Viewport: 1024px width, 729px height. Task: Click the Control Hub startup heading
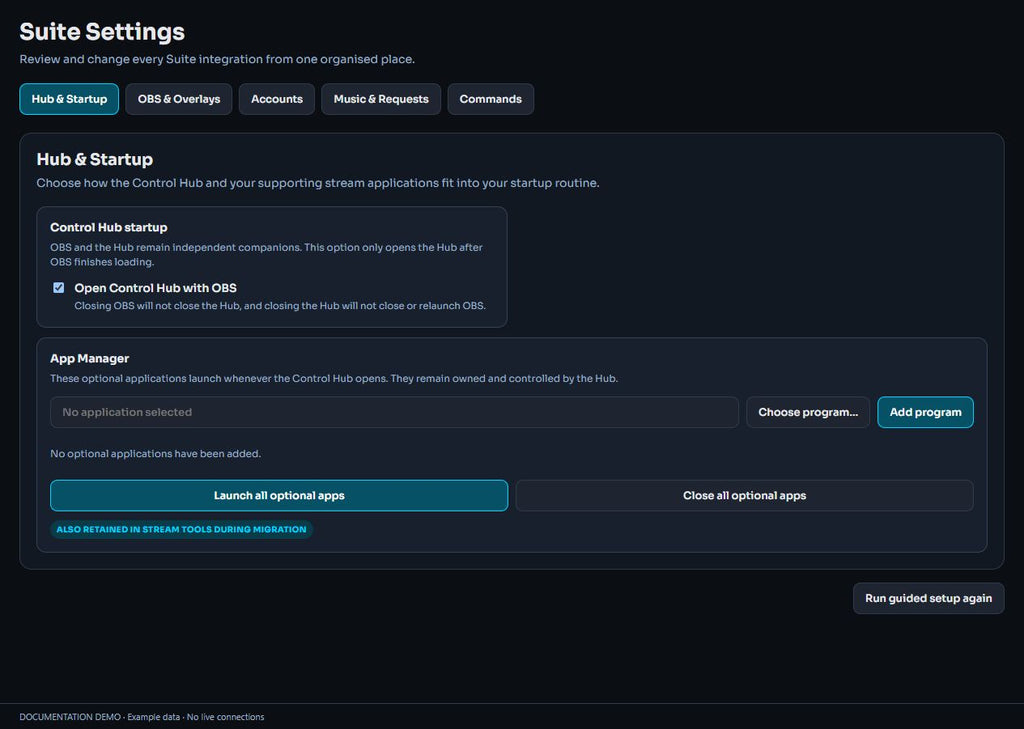pos(108,227)
